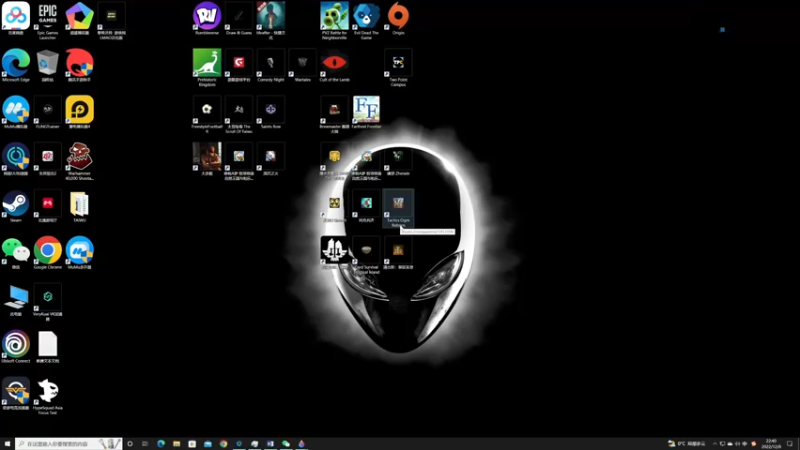Launch the Comedy Night shortcut

coord(270,65)
